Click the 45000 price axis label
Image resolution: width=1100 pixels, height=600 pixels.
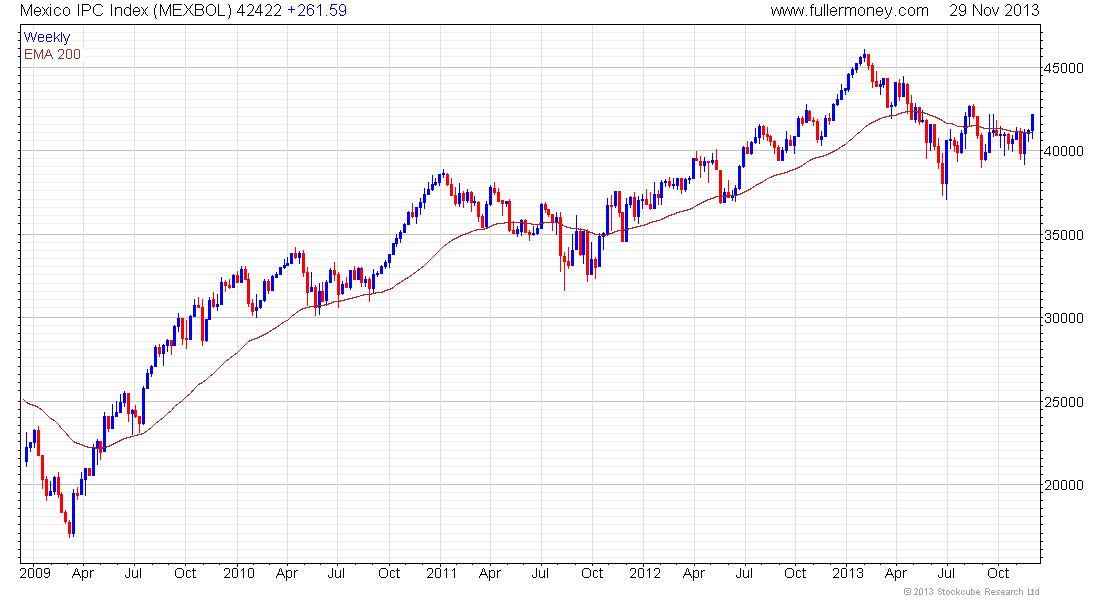[x=1064, y=69]
